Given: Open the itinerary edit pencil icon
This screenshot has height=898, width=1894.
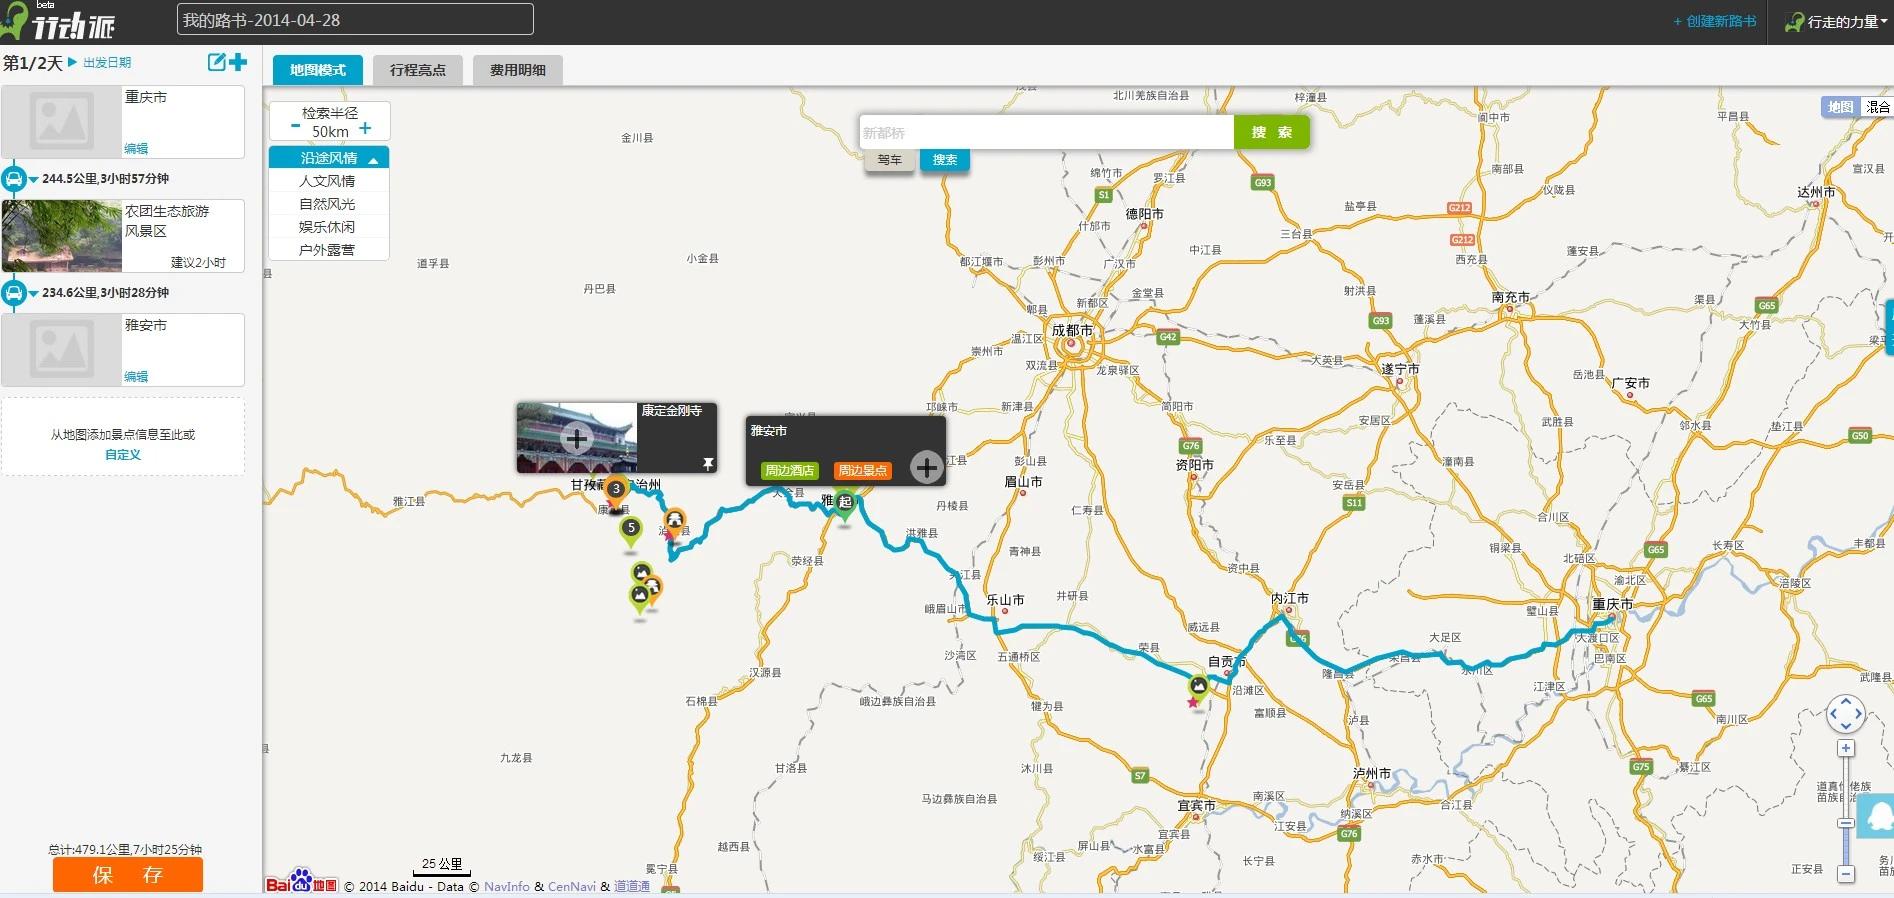Looking at the screenshot, I should [216, 62].
